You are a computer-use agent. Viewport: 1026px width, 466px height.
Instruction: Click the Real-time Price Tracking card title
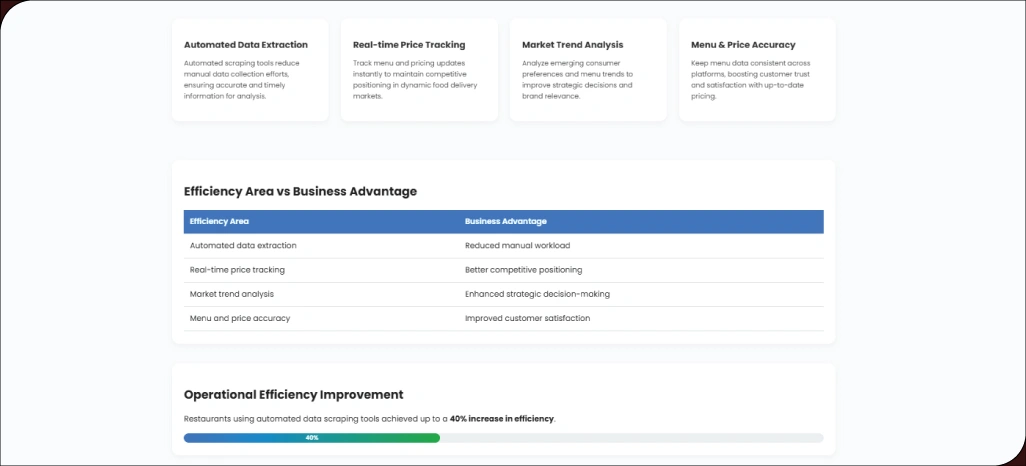coord(409,45)
